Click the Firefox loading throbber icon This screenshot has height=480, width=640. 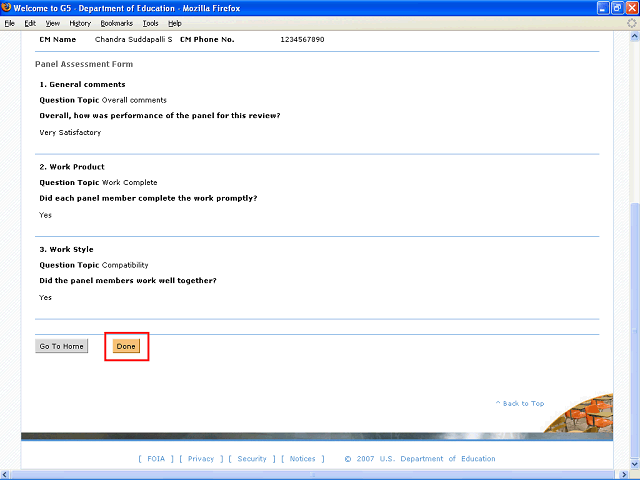tap(631, 23)
